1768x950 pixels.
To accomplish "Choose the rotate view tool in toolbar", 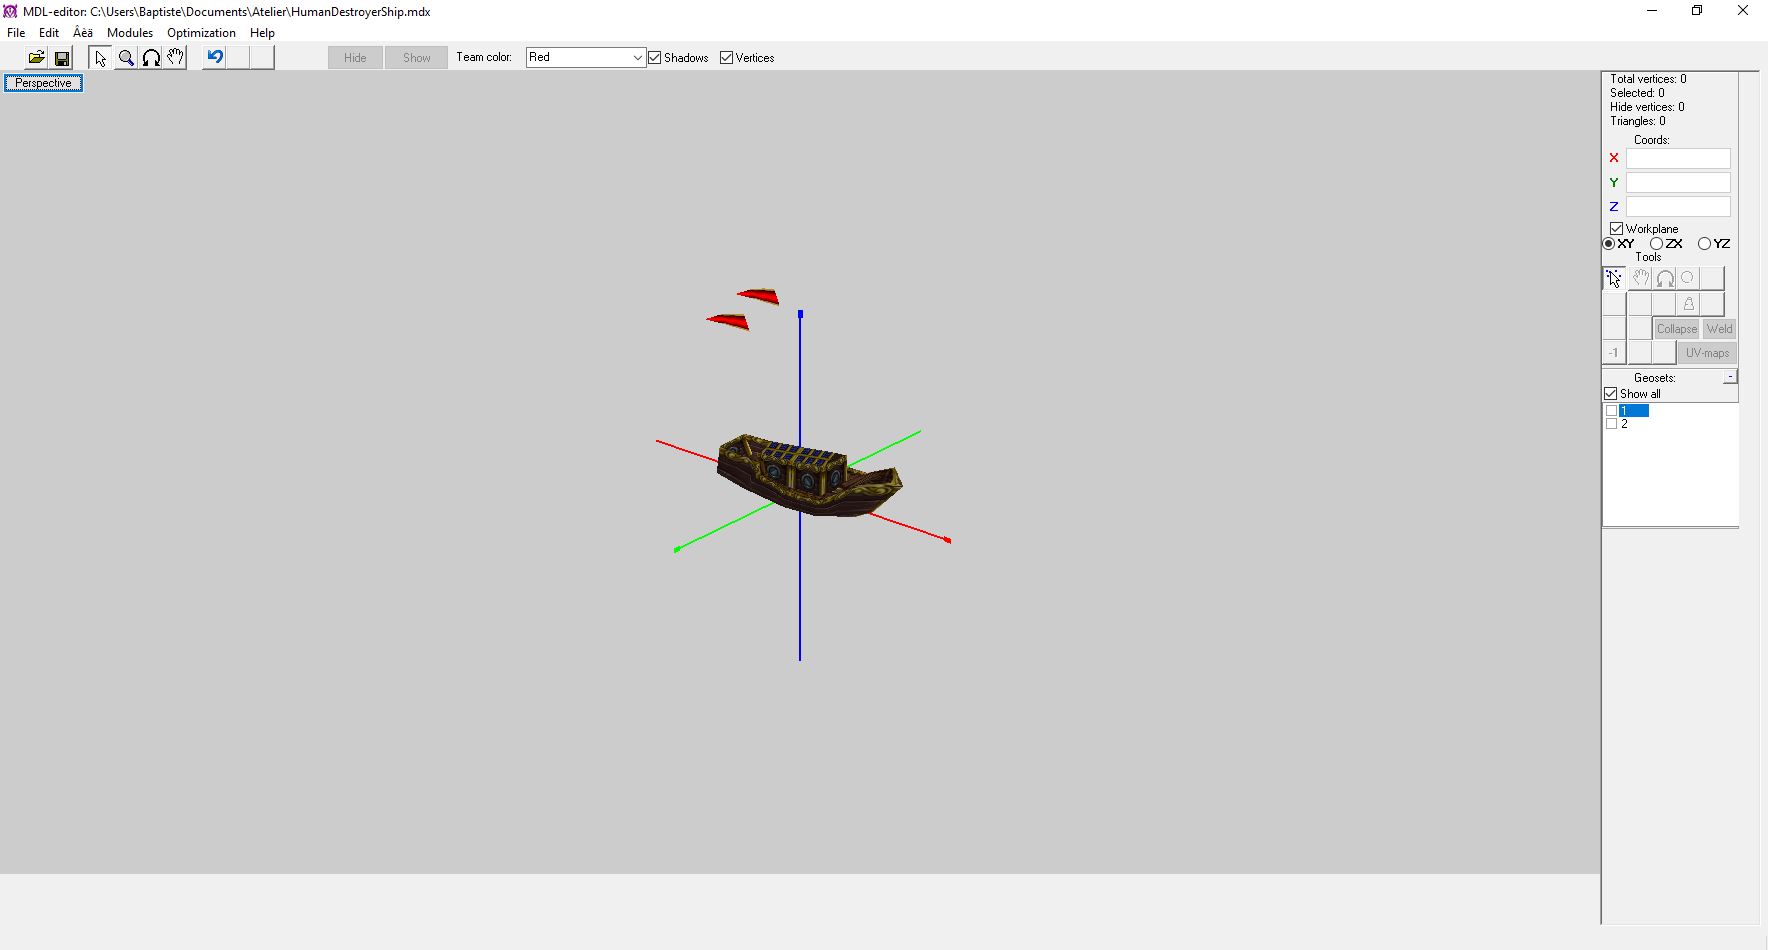I will tap(151, 58).
